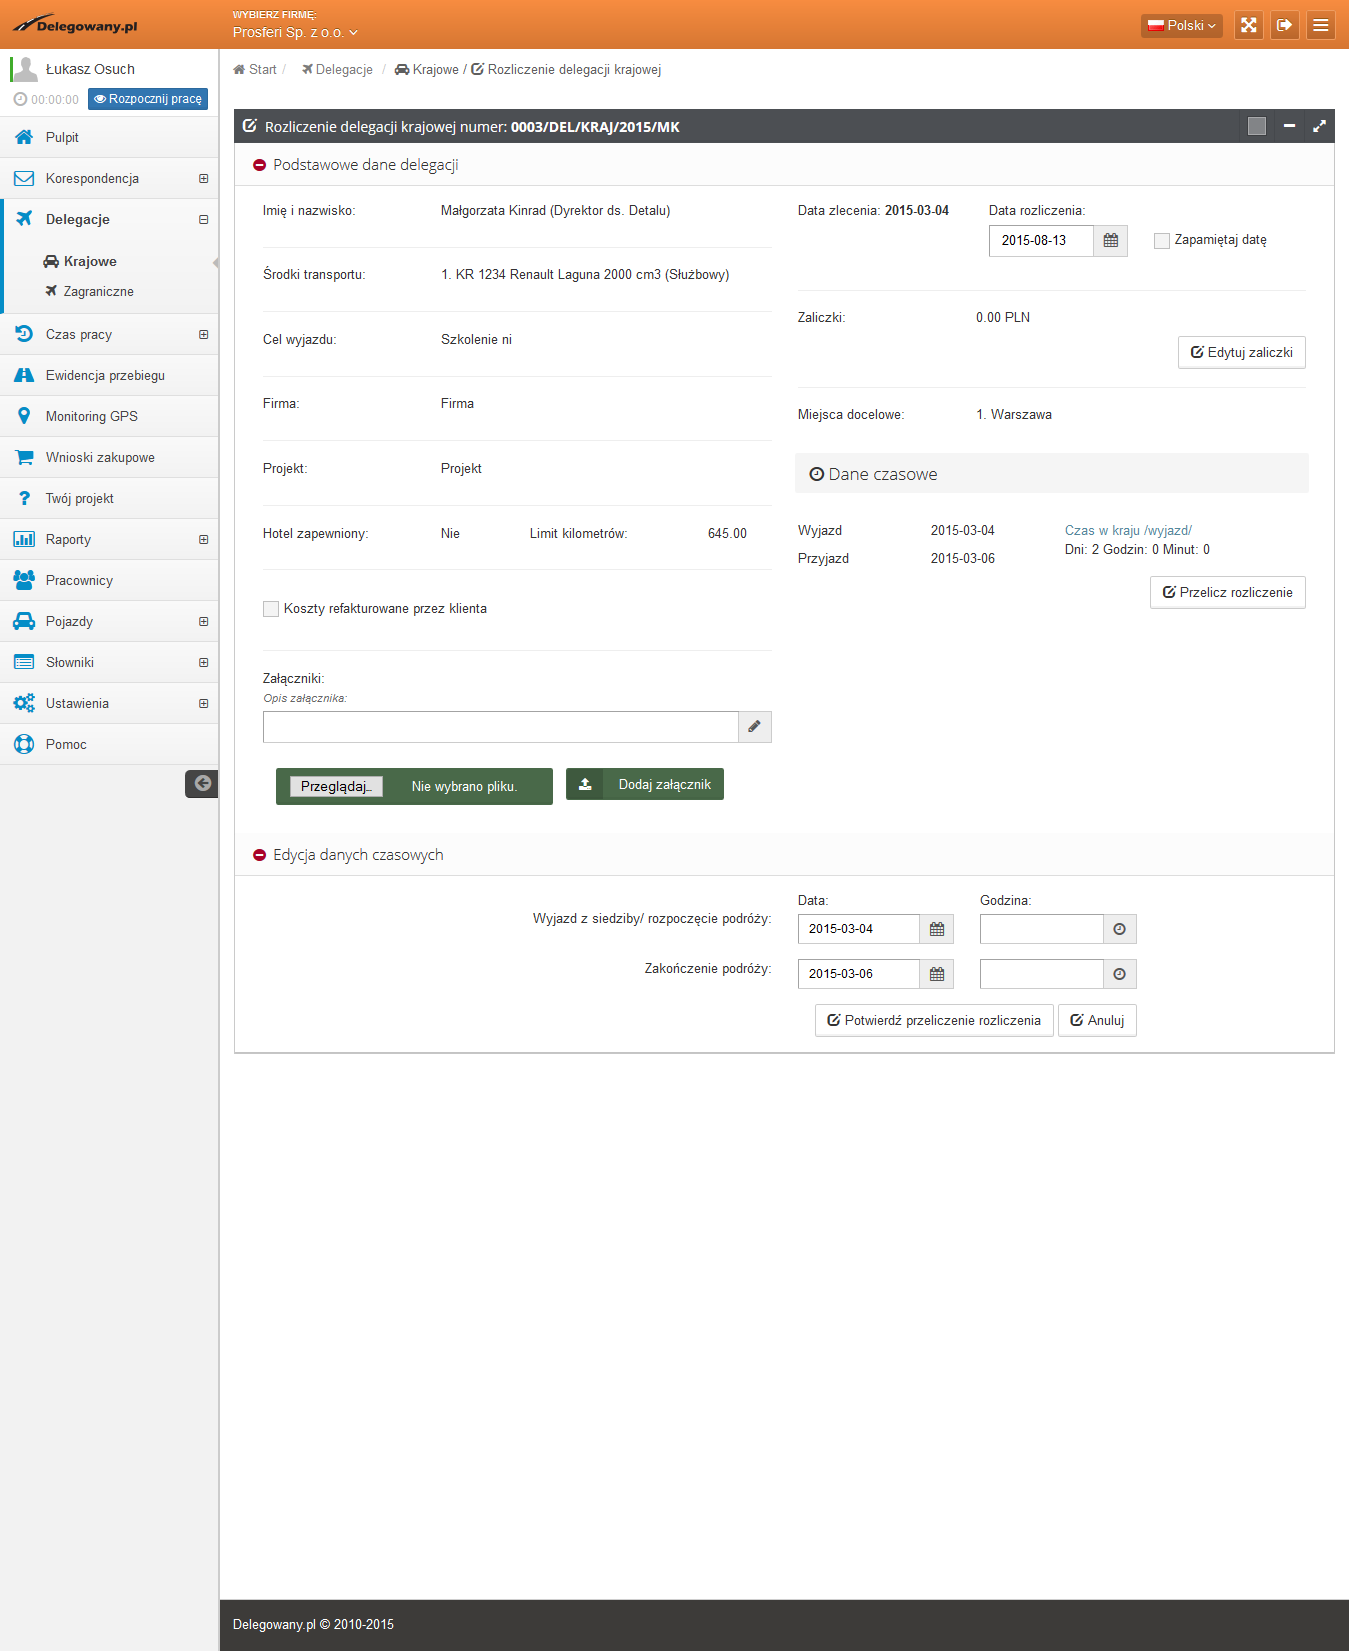1349x1651 pixels.
Task: Open the company selector Prosferi Sp. z o.o.
Action: coord(295,33)
